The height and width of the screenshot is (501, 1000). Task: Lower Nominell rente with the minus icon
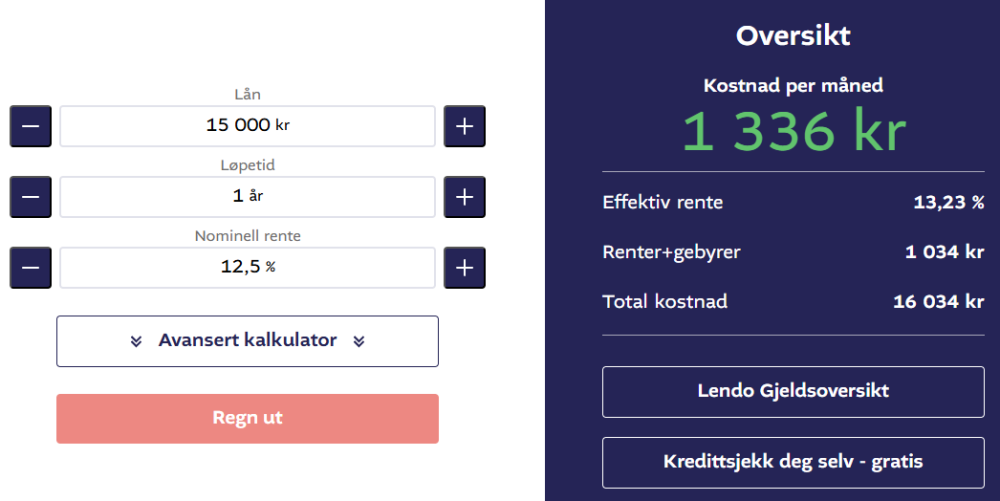click(31, 268)
